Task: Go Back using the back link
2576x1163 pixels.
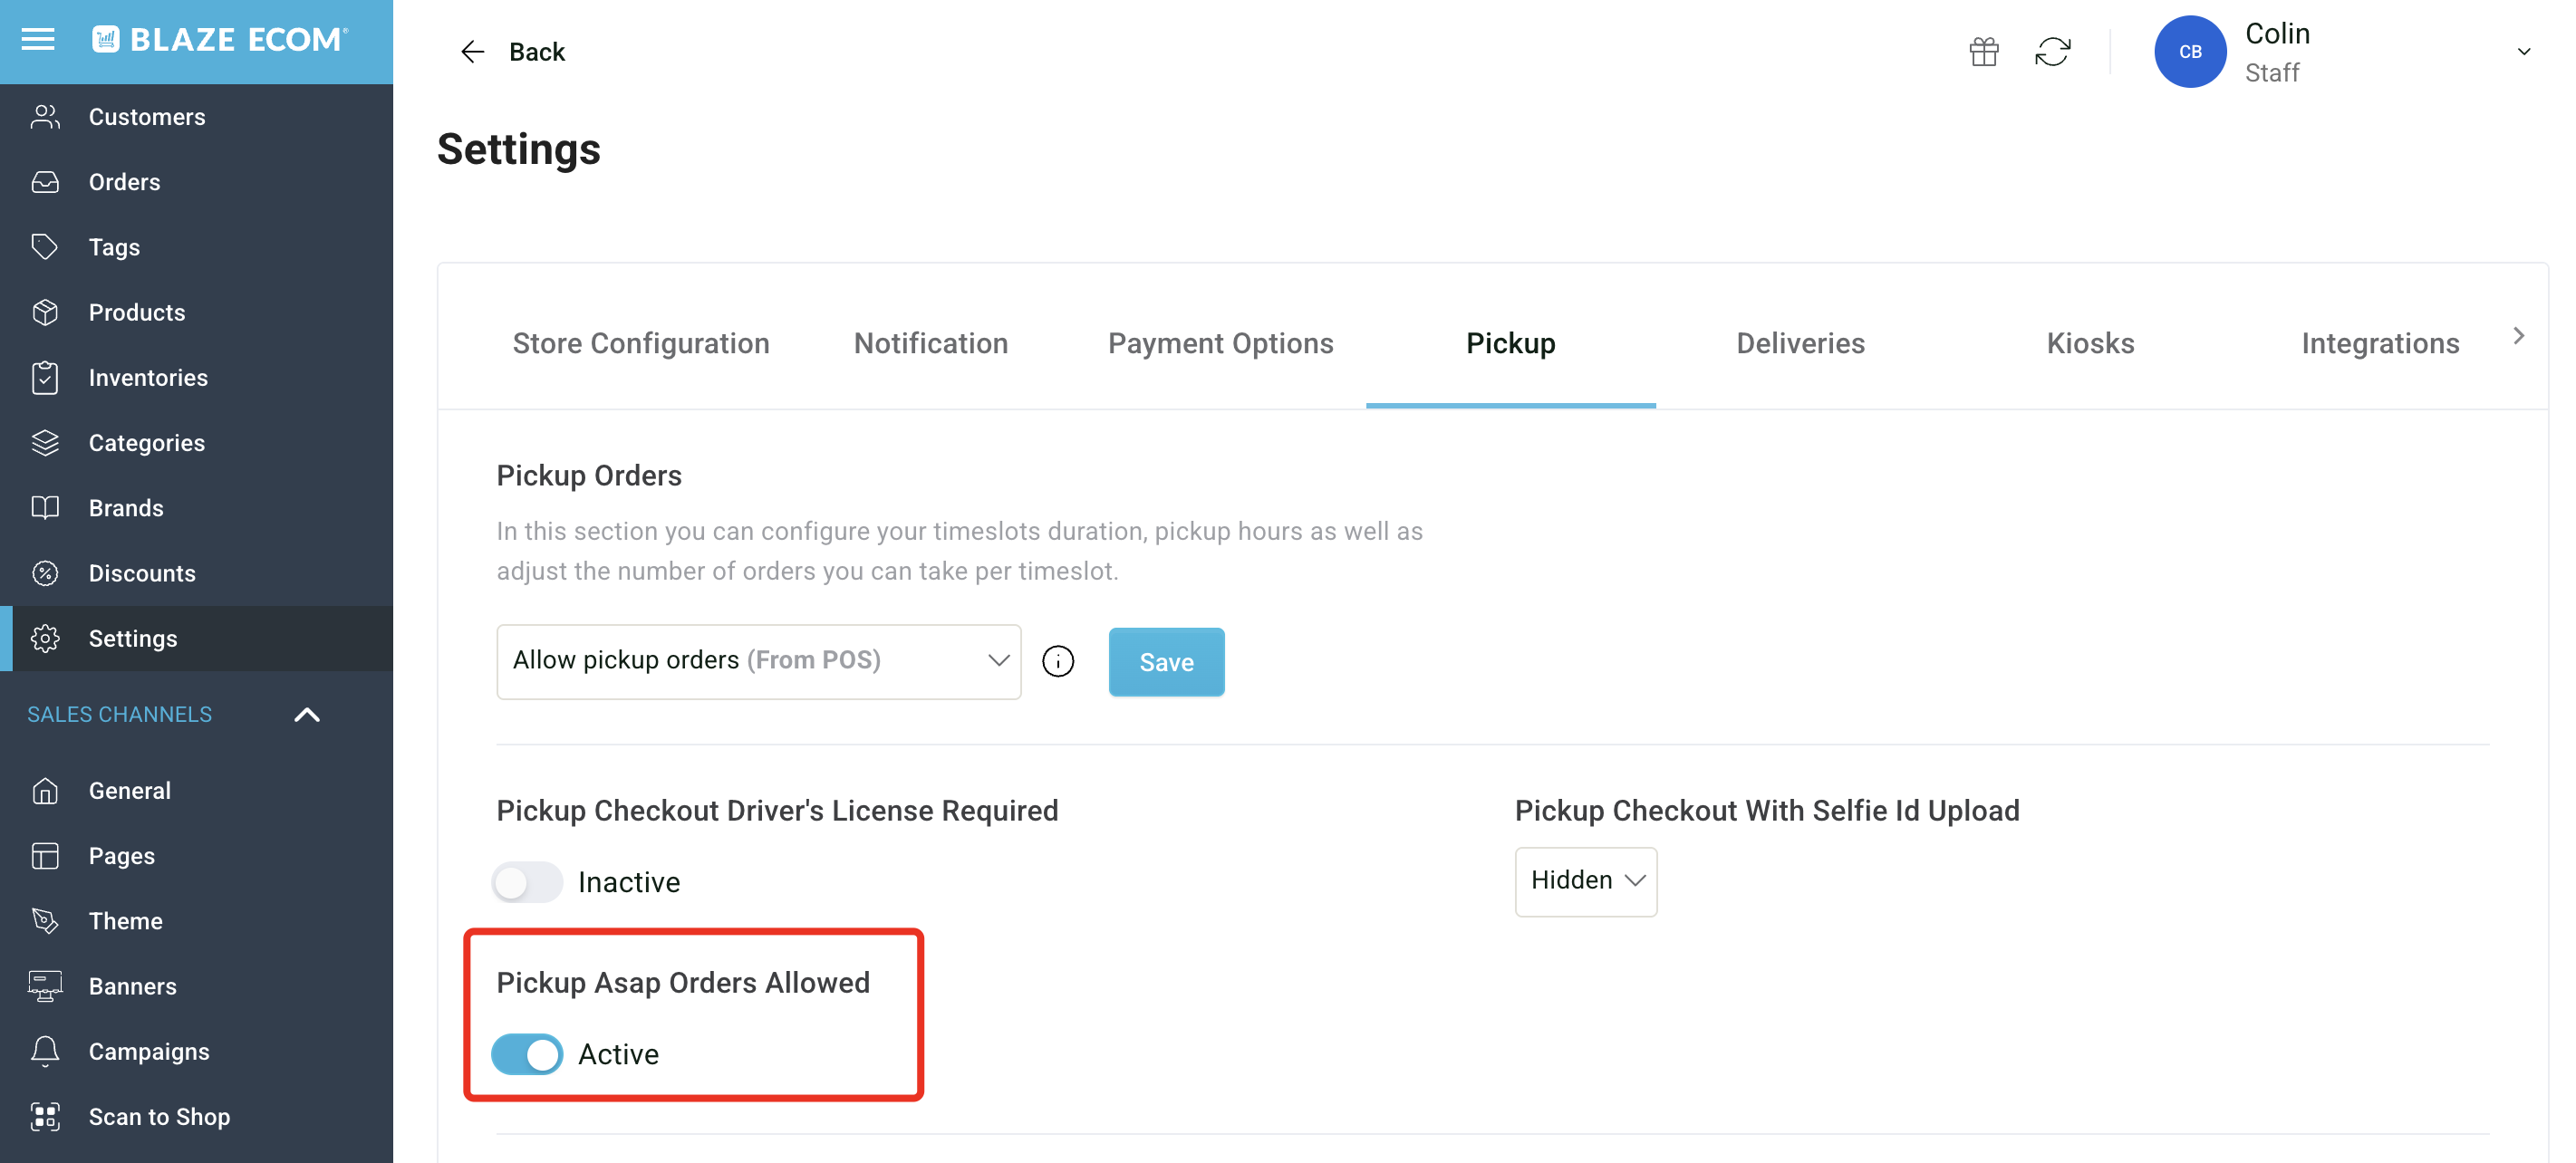Action: click(x=511, y=51)
